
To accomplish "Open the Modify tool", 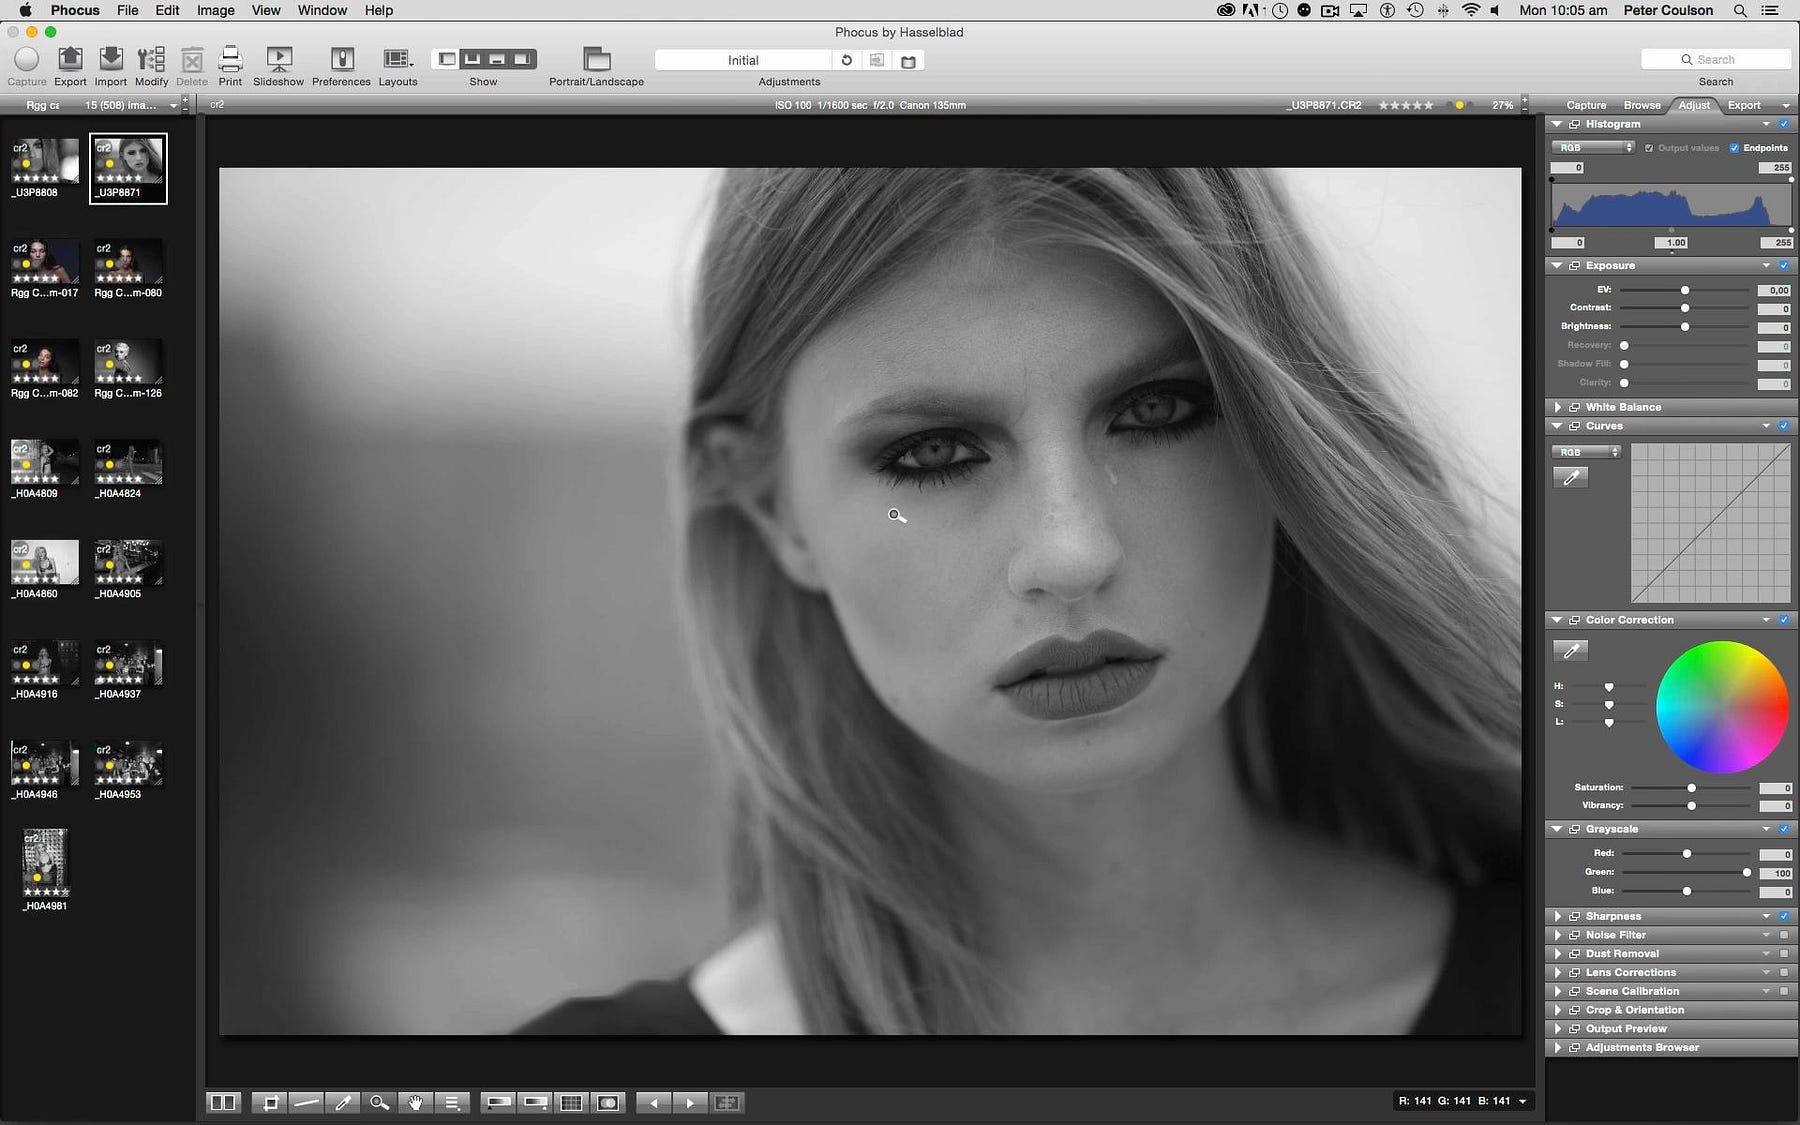I will pos(151,59).
